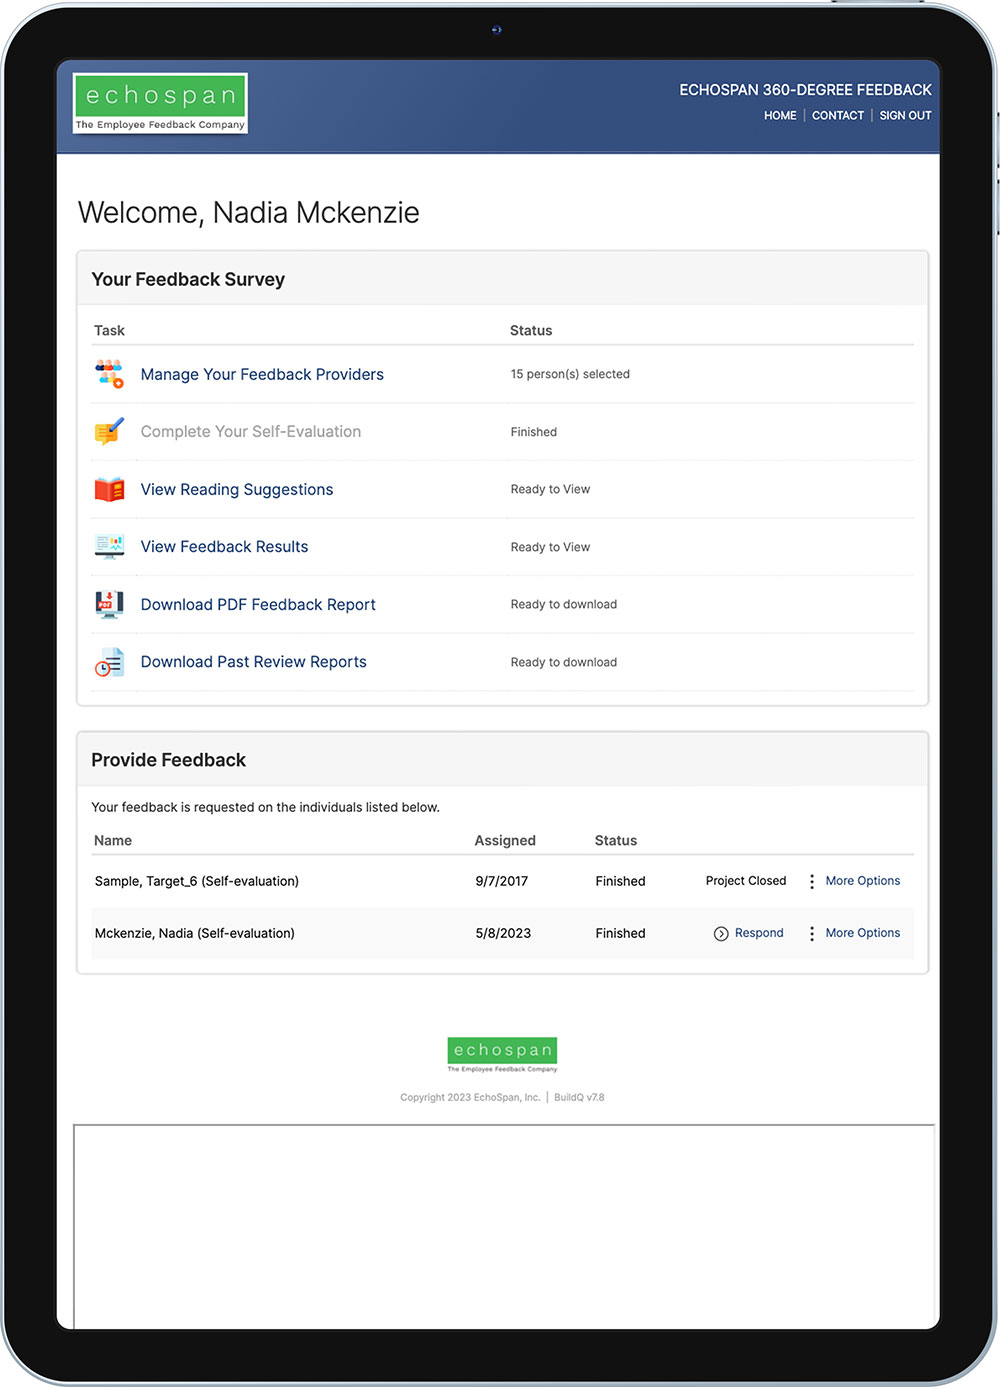This screenshot has height=1387, width=1000.
Task: Click the 'Status' column header in Provide Feedback
Action: coord(616,840)
